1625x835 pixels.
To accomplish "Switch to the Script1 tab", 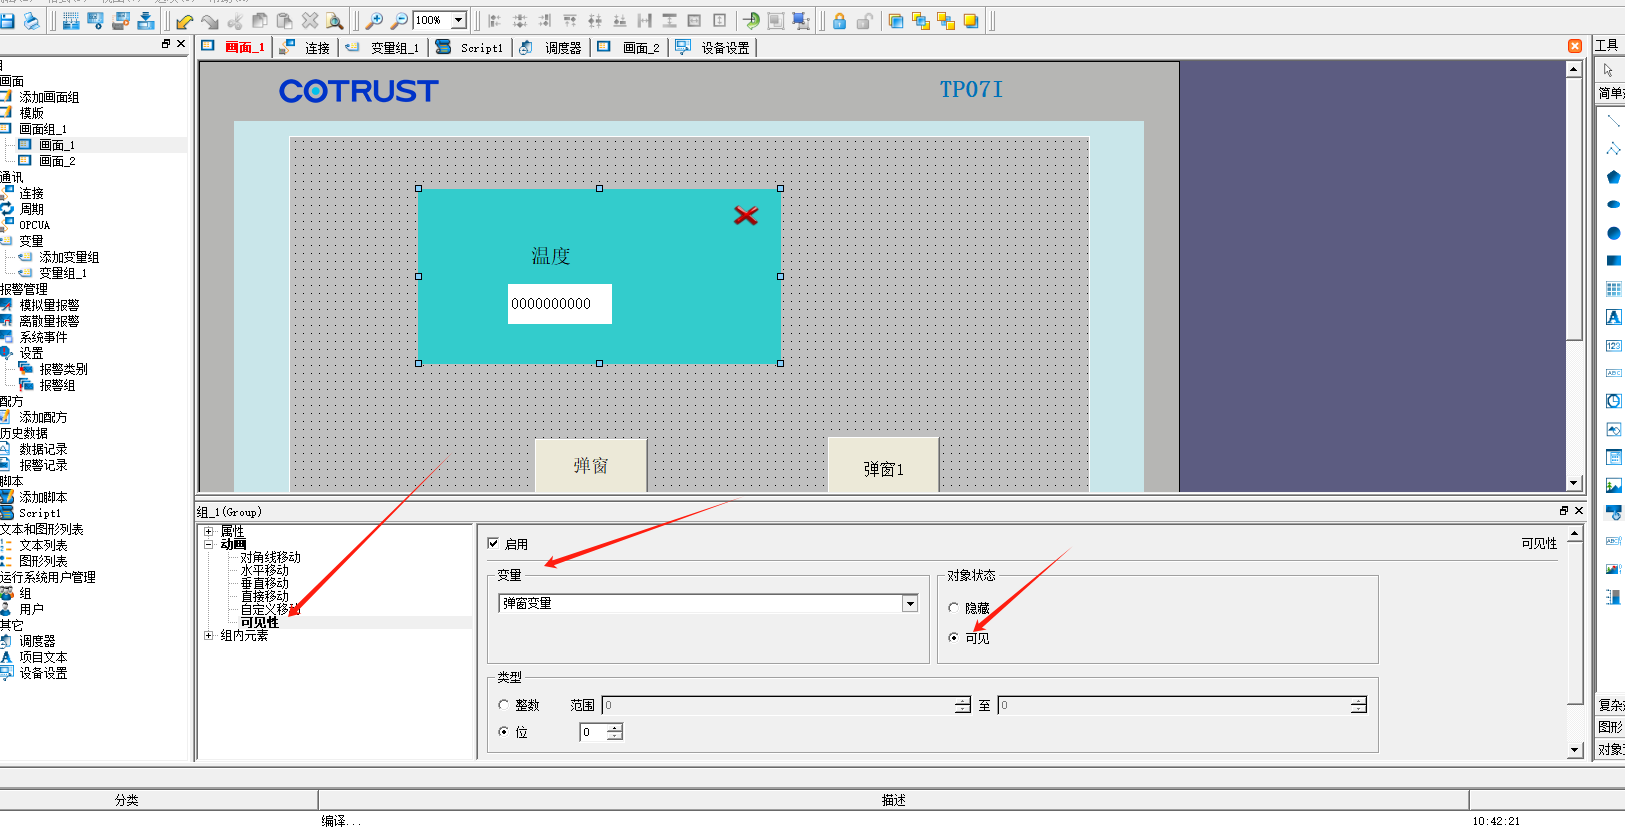I will pos(470,47).
